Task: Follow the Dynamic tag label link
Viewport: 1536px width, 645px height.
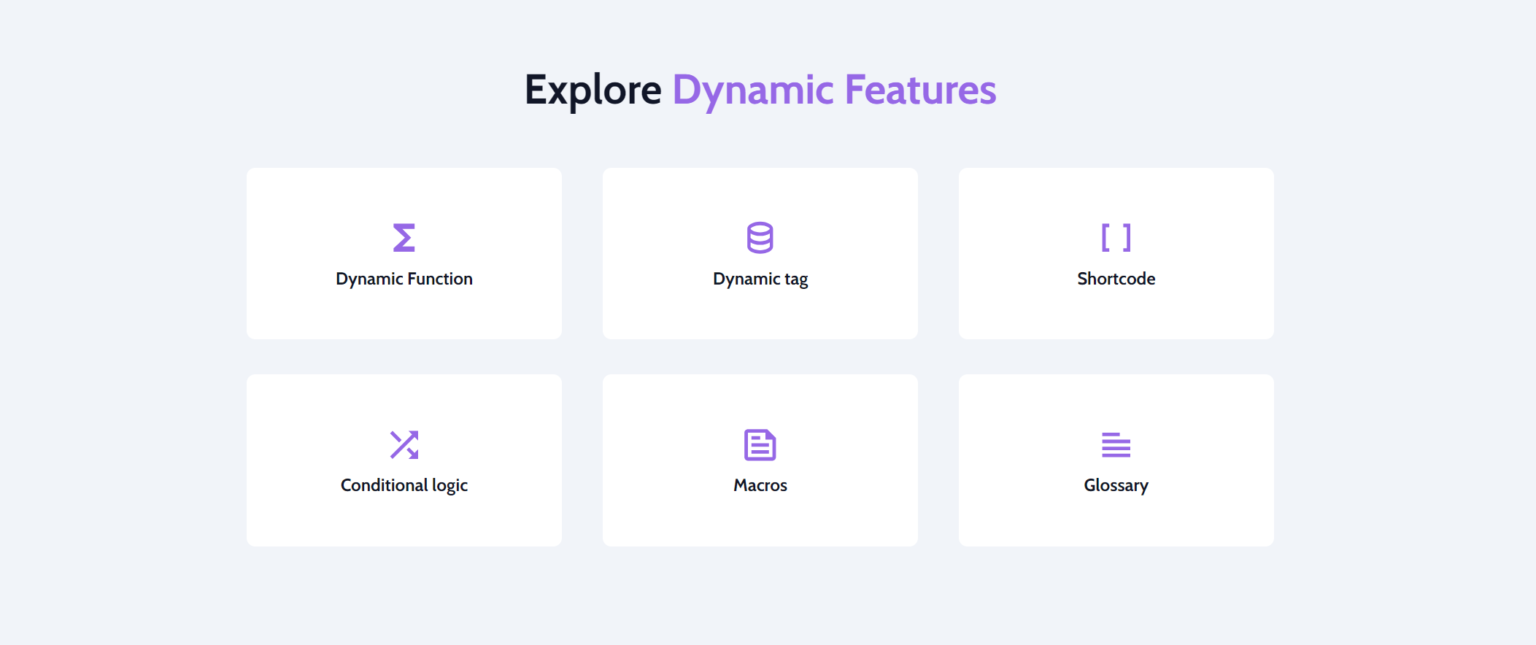Action: pos(760,279)
